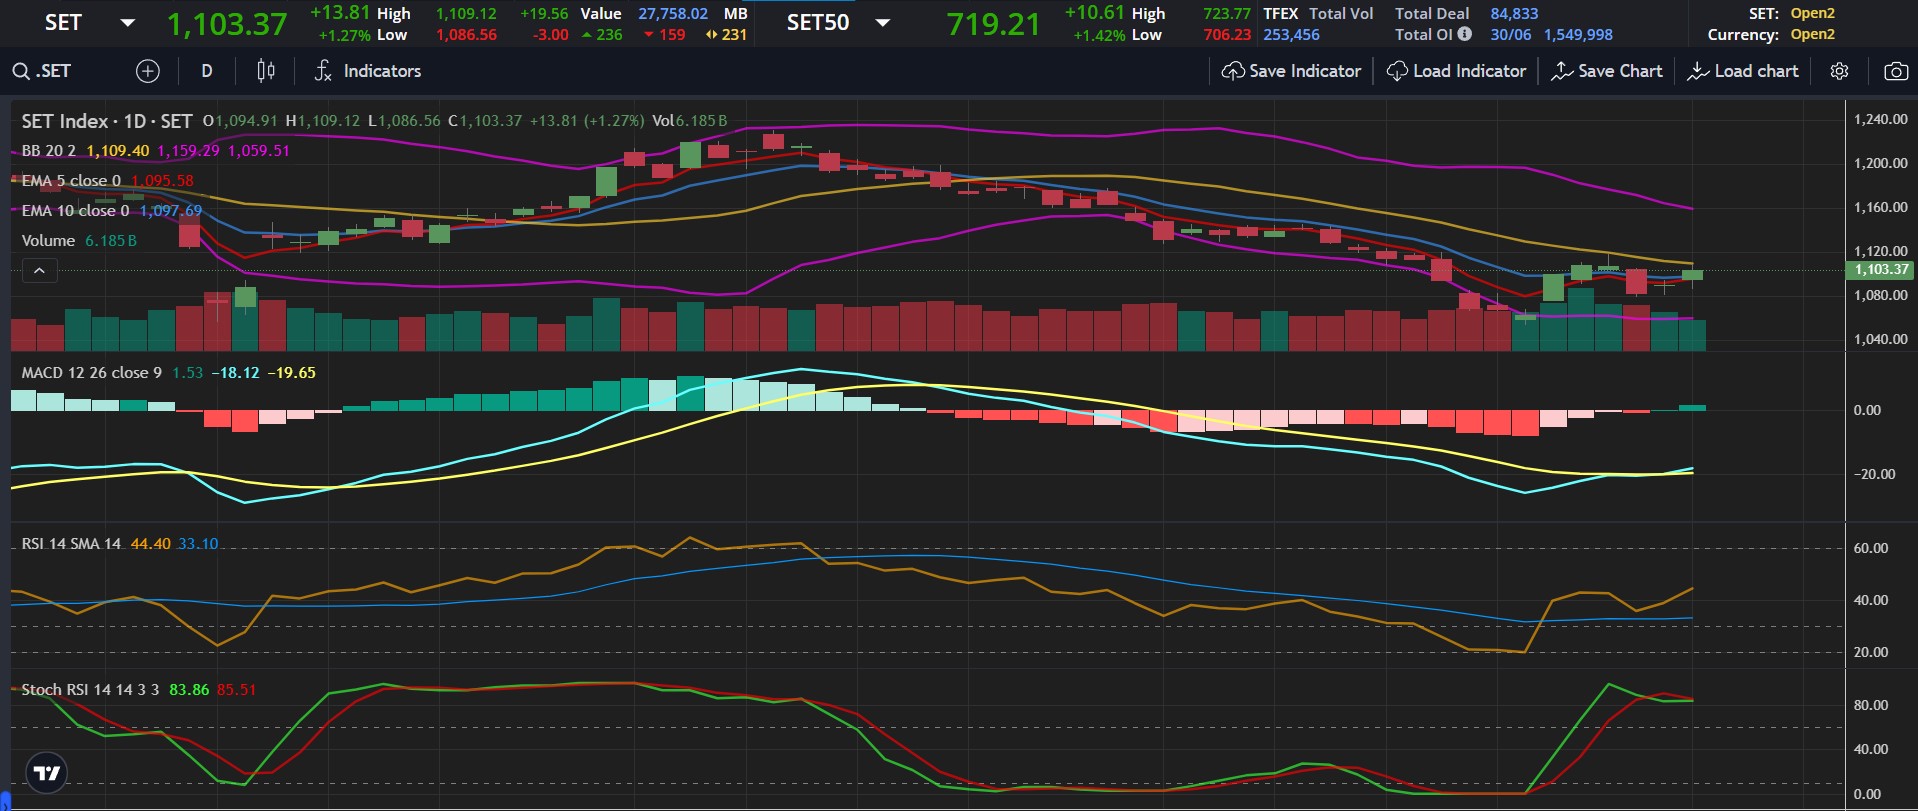Click the Save Chart upload icon
Viewport: 1918px width, 811px height.
click(x=1562, y=71)
